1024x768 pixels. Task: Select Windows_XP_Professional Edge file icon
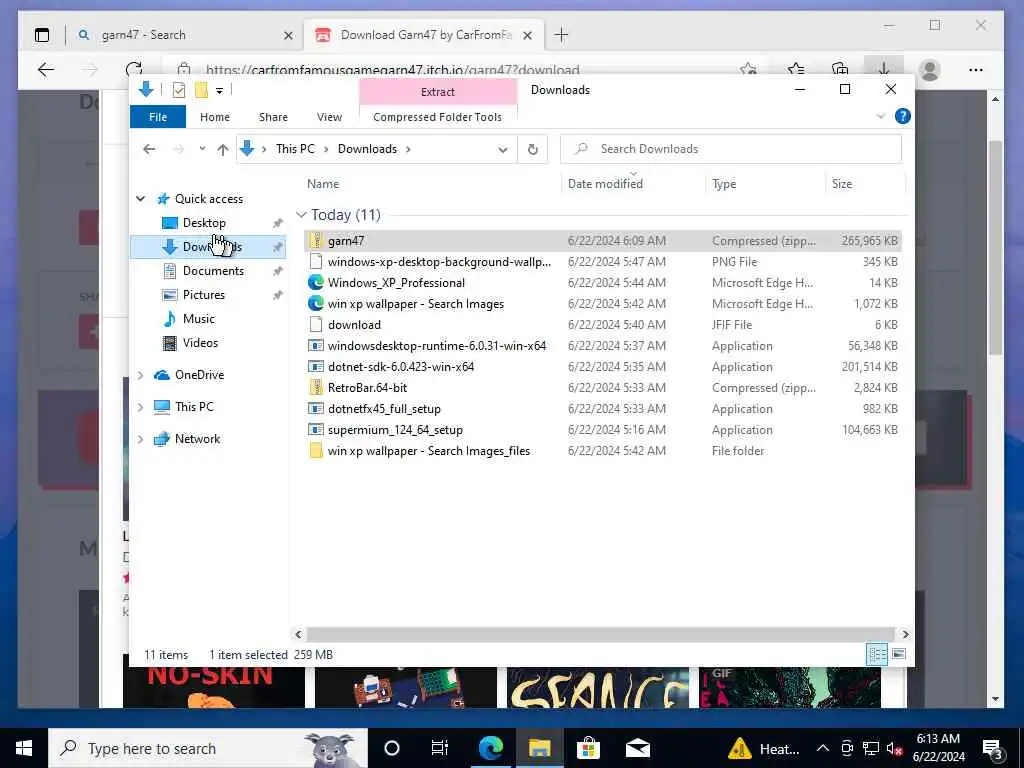coord(316,283)
